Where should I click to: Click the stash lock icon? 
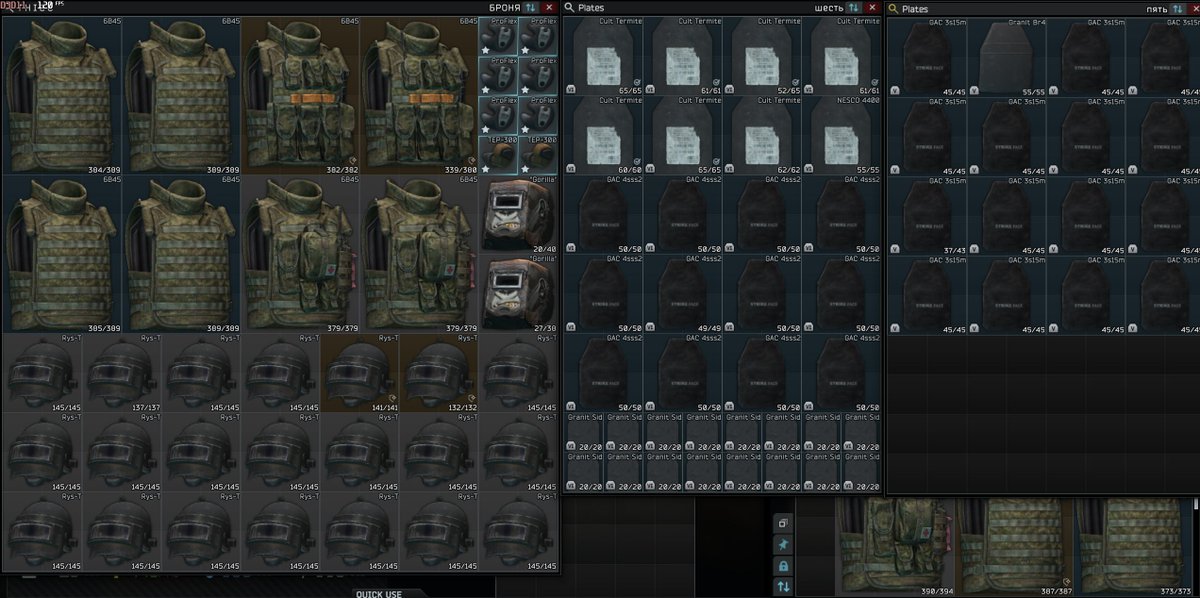tap(783, 566)
